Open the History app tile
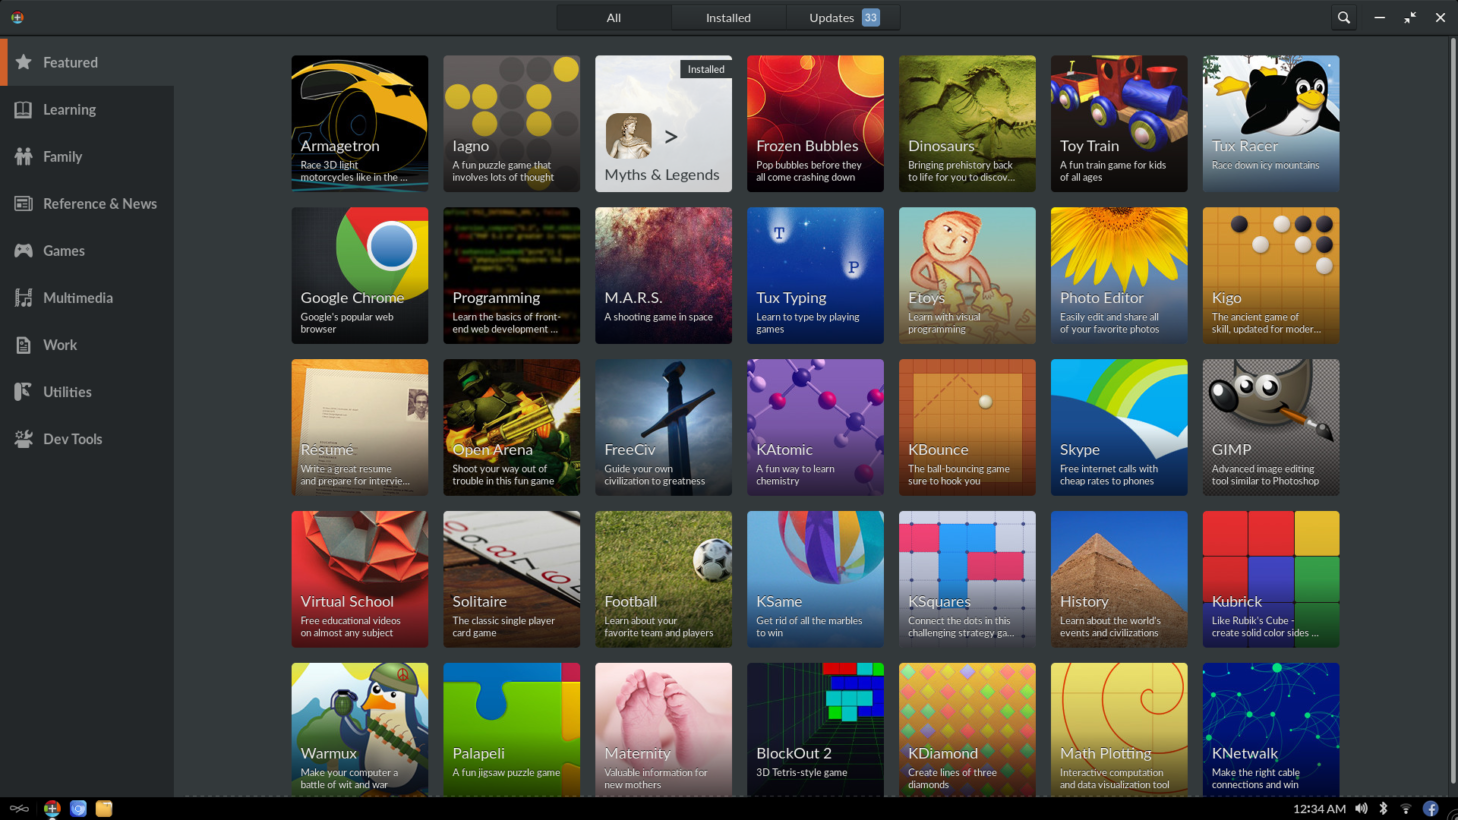The height and width of the screenshot is (820, 1458). point(1120,580)
